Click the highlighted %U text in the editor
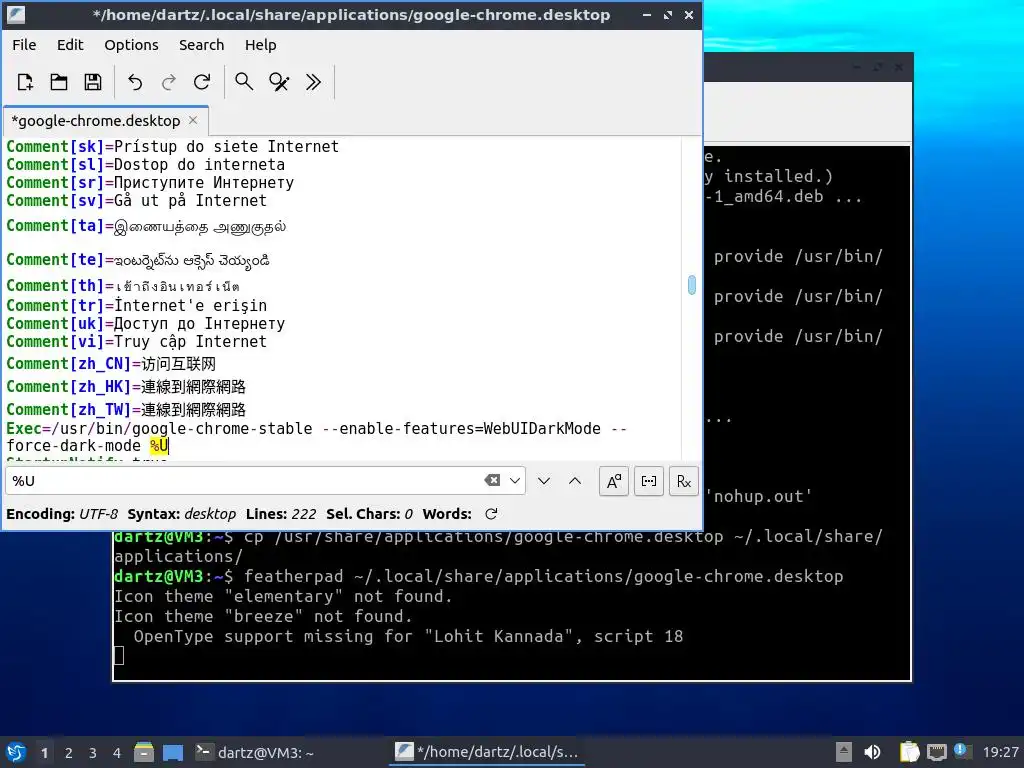The width and height of the screenshot is (1024, 768). 159,446
